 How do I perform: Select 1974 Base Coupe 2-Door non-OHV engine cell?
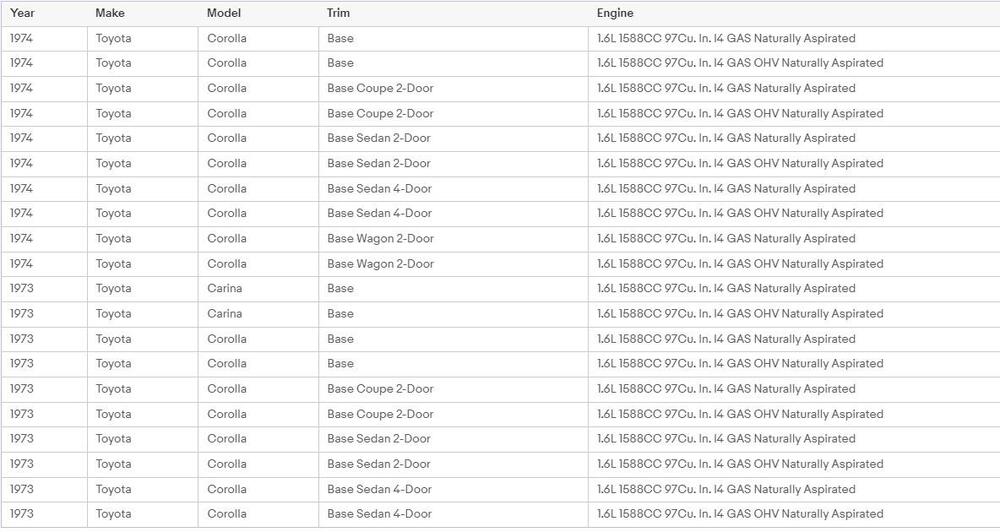click(x=793, y=89)
